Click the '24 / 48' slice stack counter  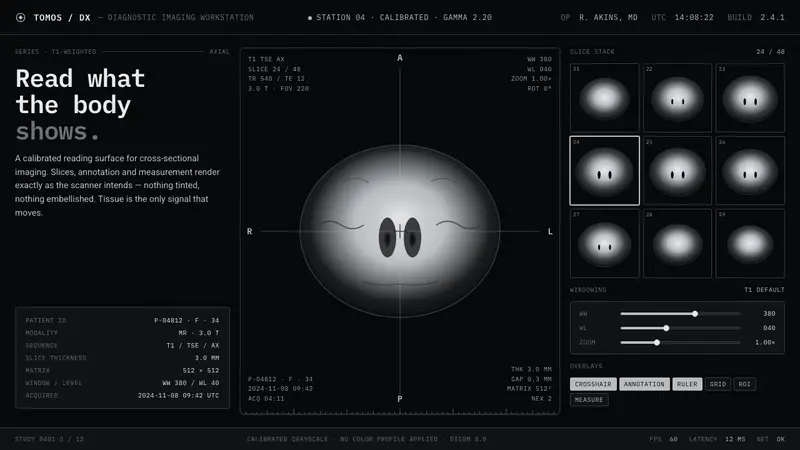[x=770, y=52]
